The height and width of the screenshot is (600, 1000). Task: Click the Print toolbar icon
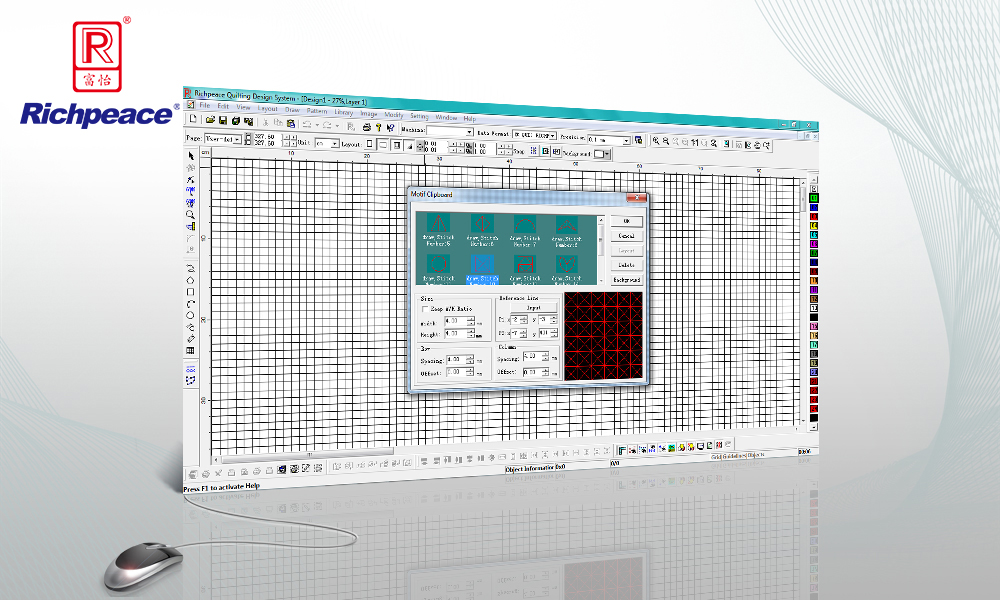[x=366, y=126]
